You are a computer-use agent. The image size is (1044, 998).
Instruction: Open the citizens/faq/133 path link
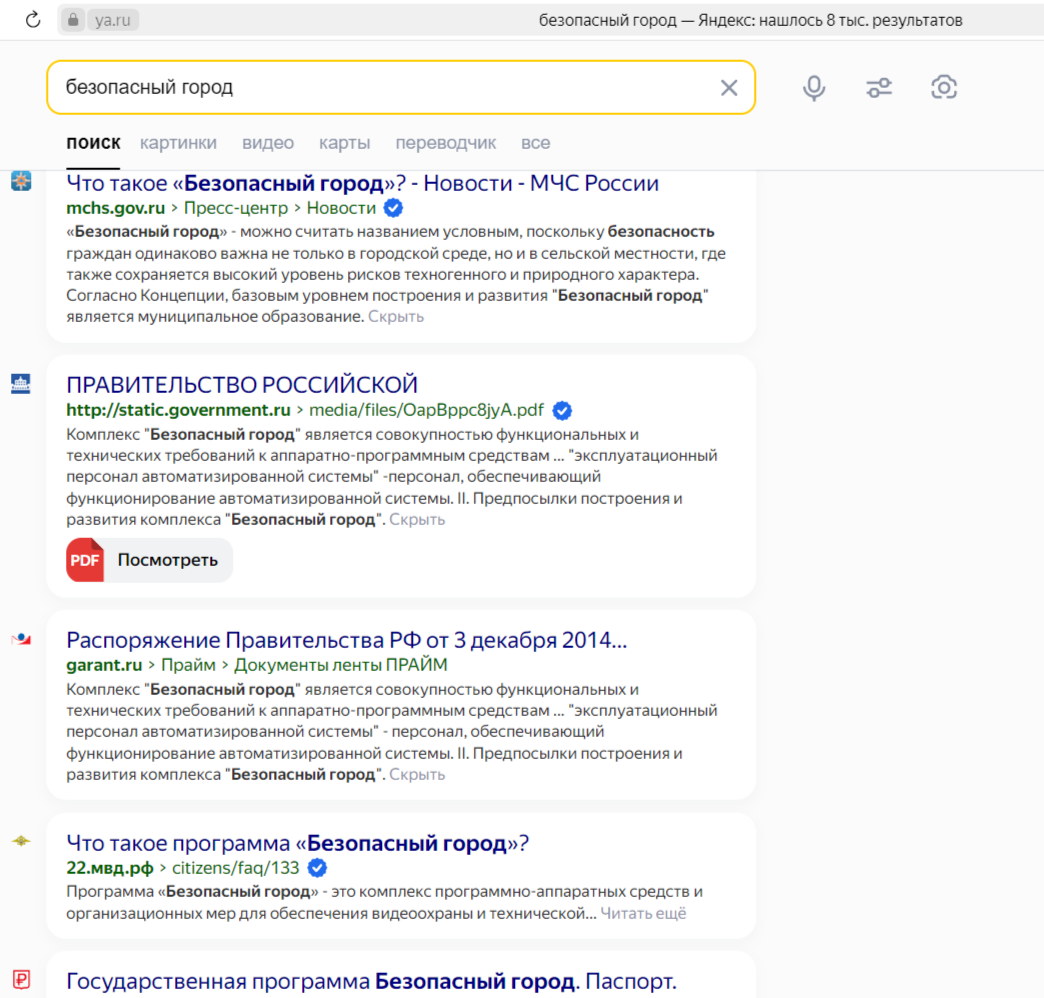(236, 868)
